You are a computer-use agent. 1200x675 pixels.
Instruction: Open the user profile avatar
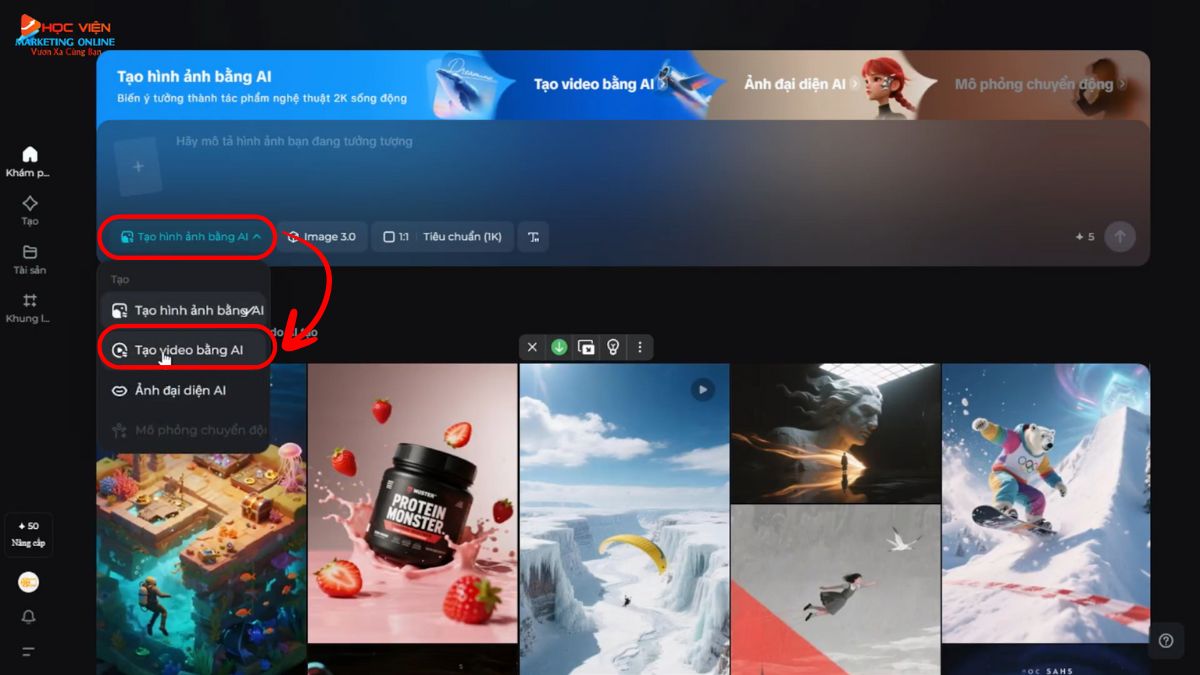29,582
